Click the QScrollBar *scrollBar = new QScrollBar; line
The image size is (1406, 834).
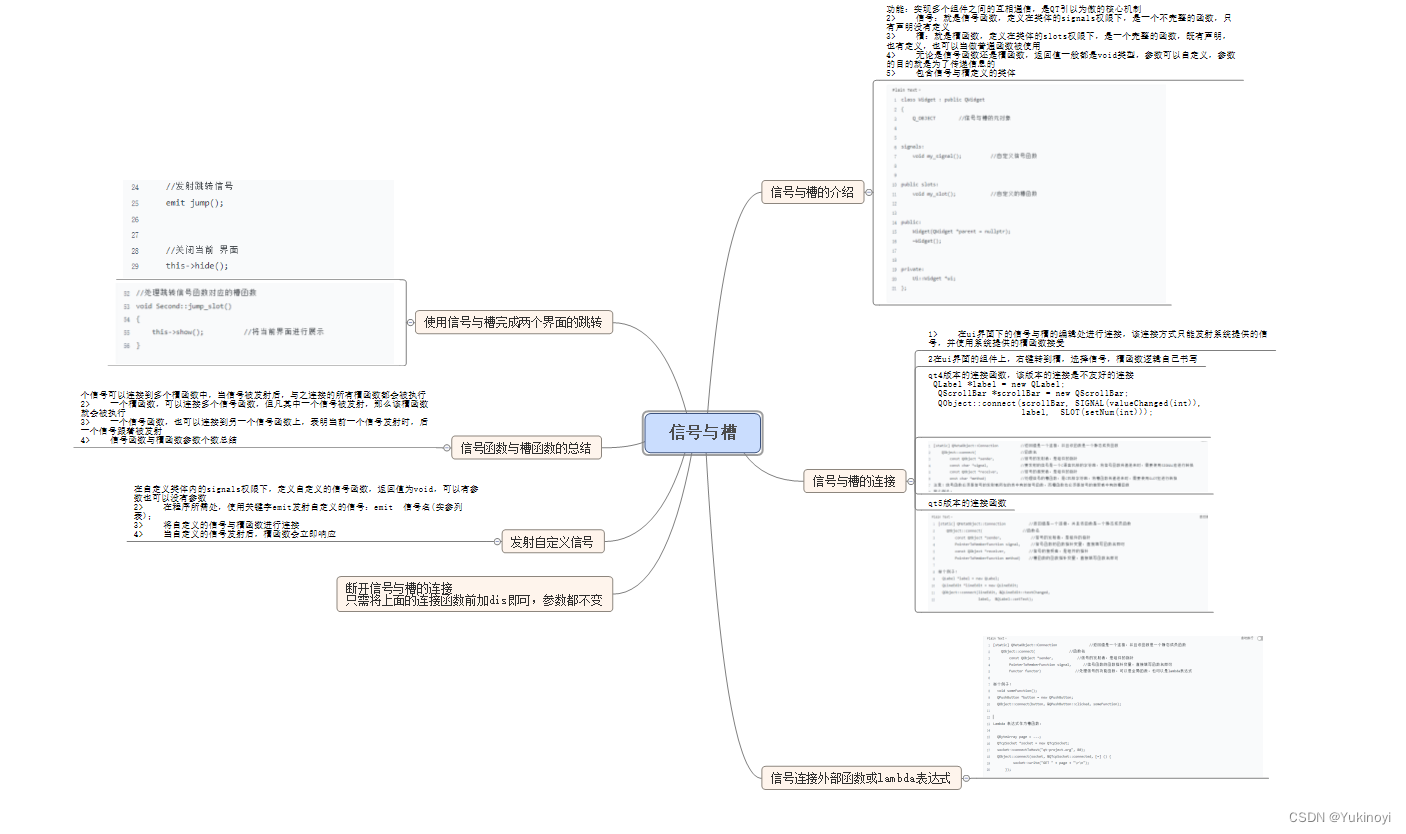click(x=1032, y=394)
